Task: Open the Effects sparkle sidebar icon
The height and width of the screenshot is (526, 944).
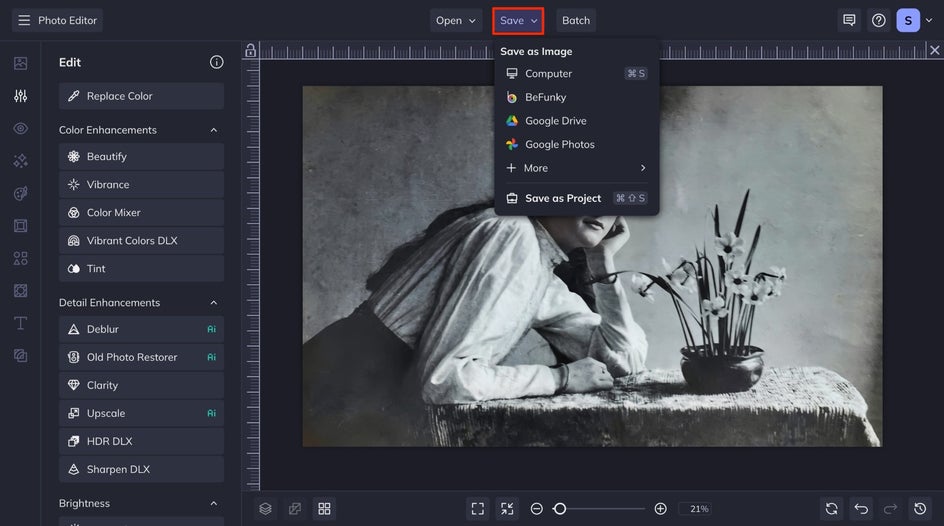Action: pyautogui.click(x=20, y=161)
